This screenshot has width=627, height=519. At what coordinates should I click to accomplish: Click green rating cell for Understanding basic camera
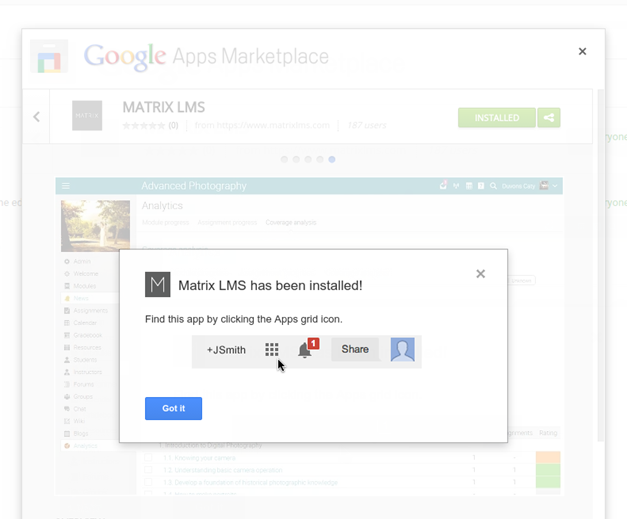click(548, 470)
